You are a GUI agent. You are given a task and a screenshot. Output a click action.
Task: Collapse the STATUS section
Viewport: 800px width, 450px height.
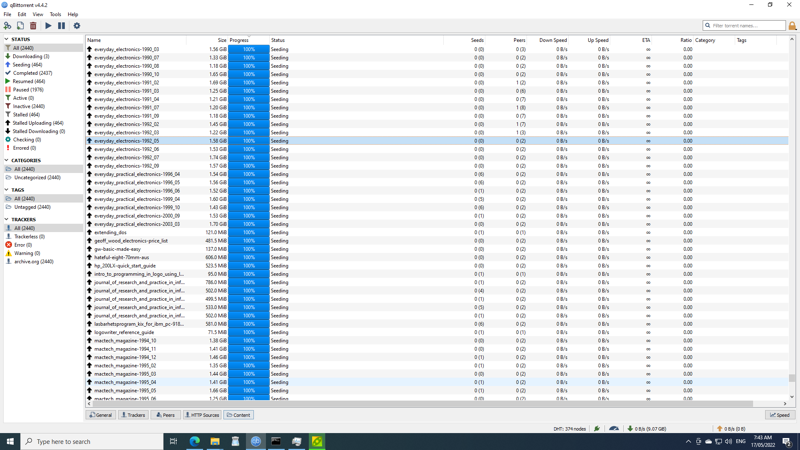point(7,39)
